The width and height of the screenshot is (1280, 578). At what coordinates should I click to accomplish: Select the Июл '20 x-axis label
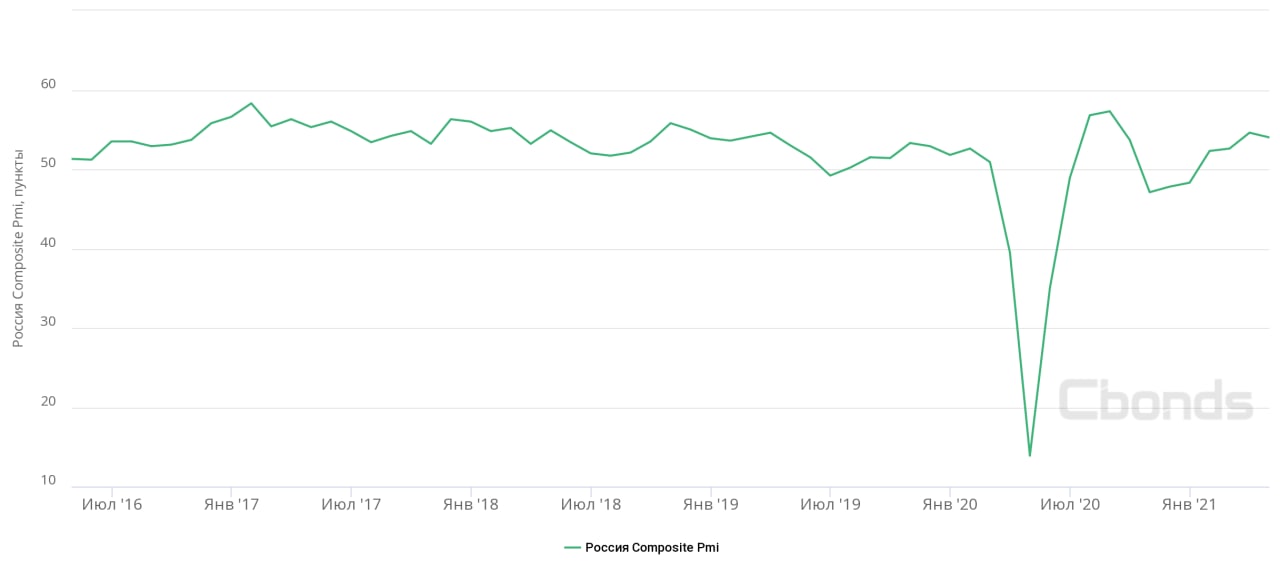(1070, 505)
